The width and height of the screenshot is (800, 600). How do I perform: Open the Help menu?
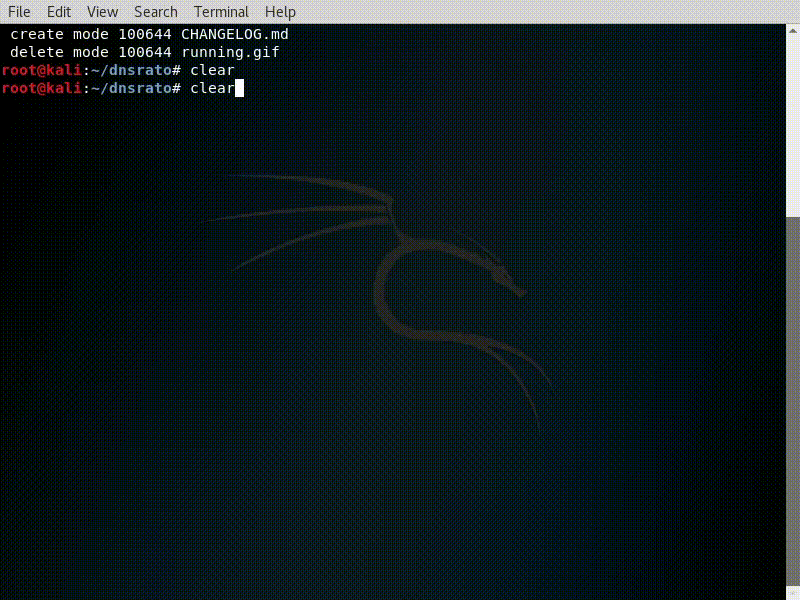[x=280, y=12]
